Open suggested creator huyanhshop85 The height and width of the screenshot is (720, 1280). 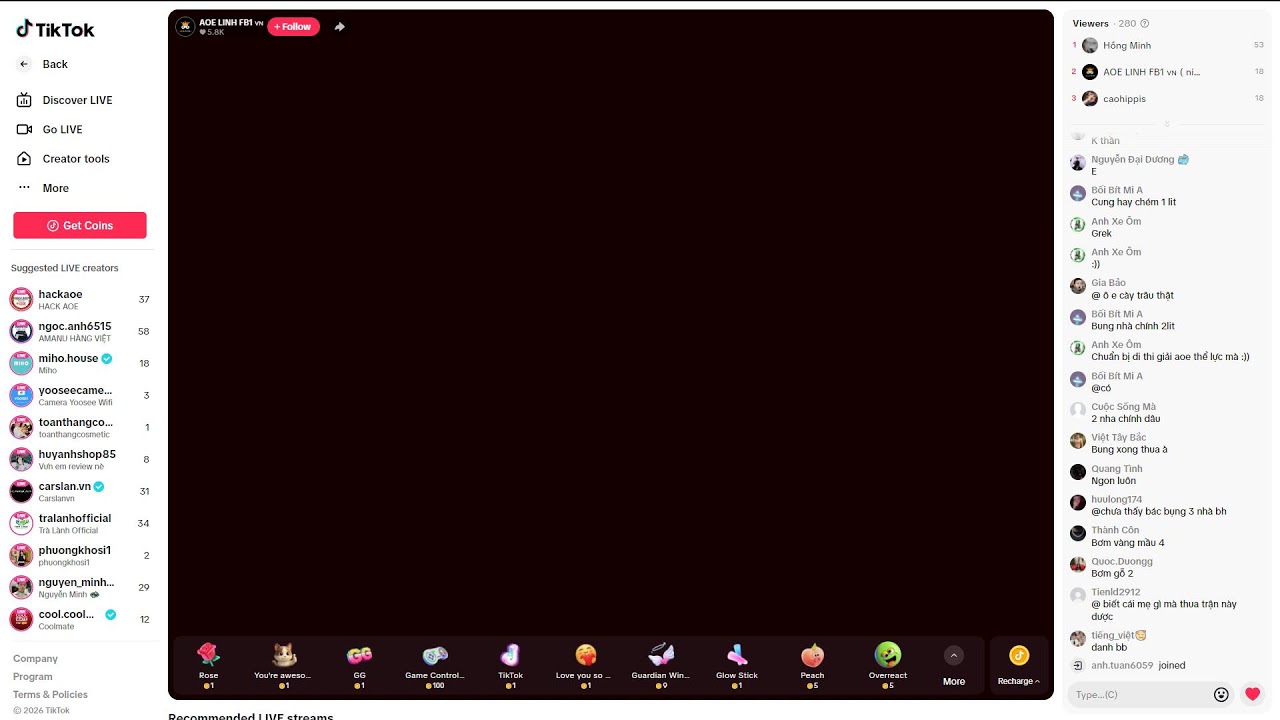coord(80,459)
